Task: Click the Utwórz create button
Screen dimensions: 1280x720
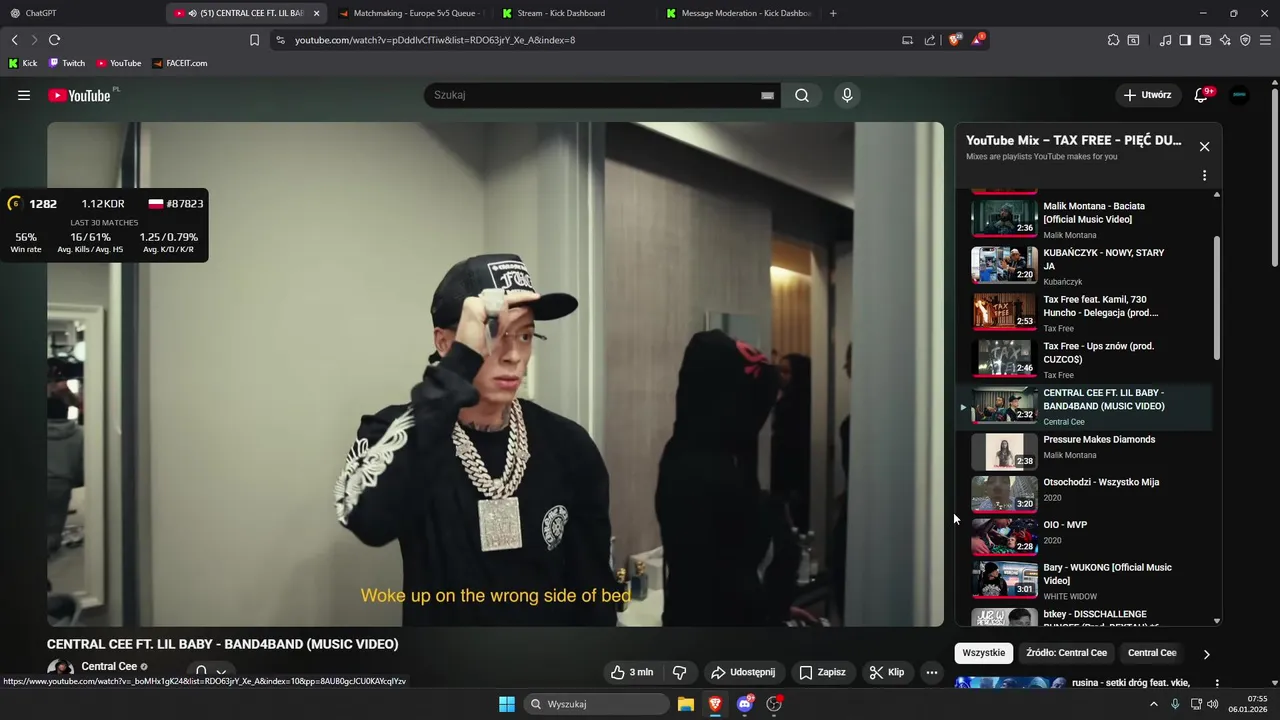Action: [x=1147, y=95]
